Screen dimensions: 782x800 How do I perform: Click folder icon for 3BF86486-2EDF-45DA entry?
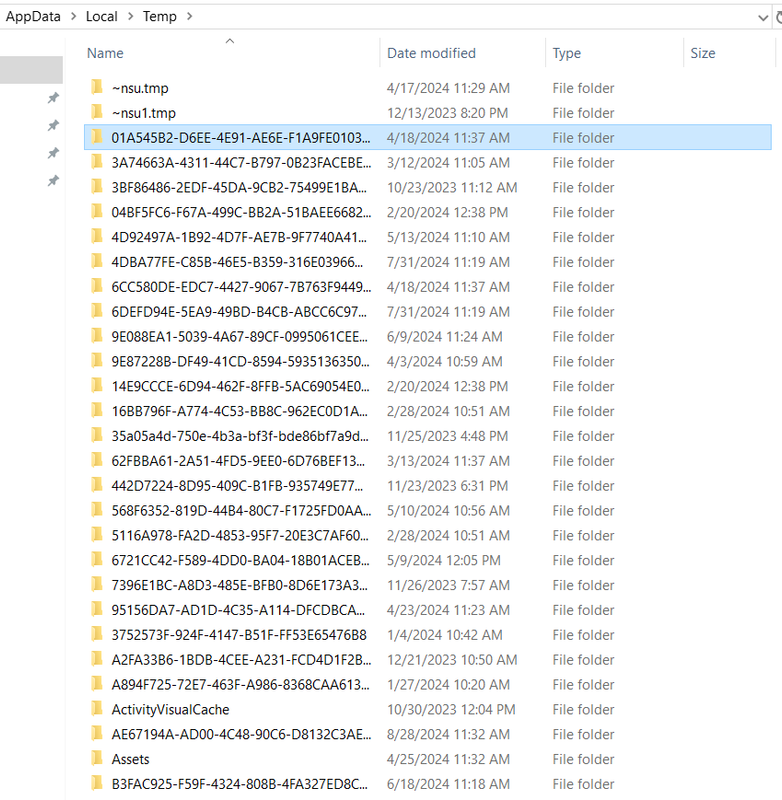pyautogui.click(x=97, y=187)
